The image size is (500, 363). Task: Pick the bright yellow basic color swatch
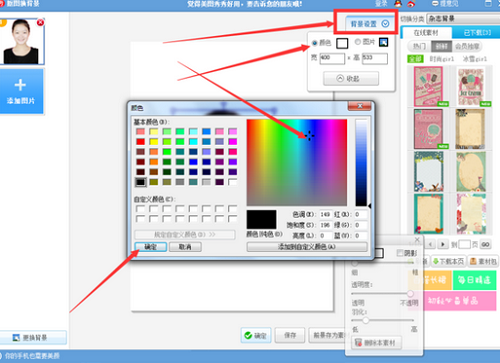154,142
